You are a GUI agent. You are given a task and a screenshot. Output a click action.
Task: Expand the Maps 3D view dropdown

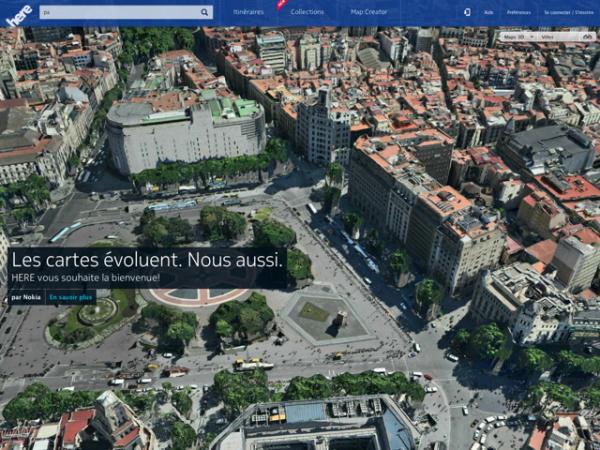(x=520, y=36)
